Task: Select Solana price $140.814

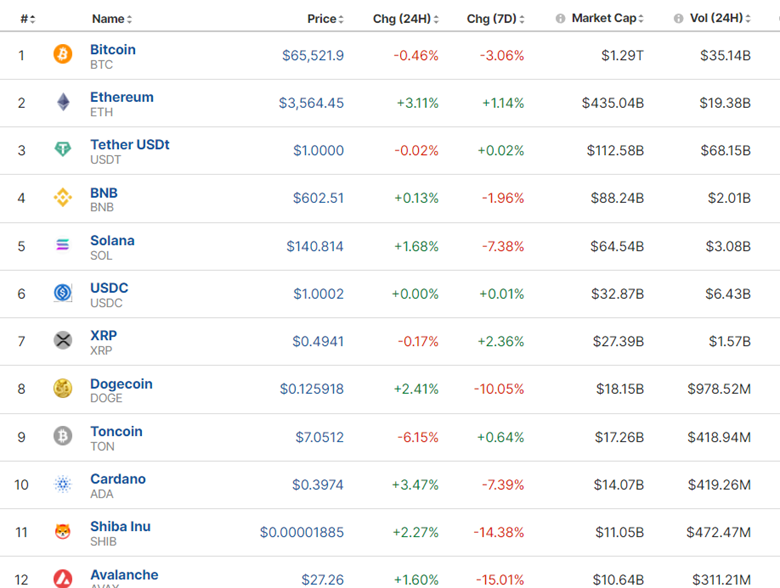Action: pyautogui.click(x=315, y=246)
